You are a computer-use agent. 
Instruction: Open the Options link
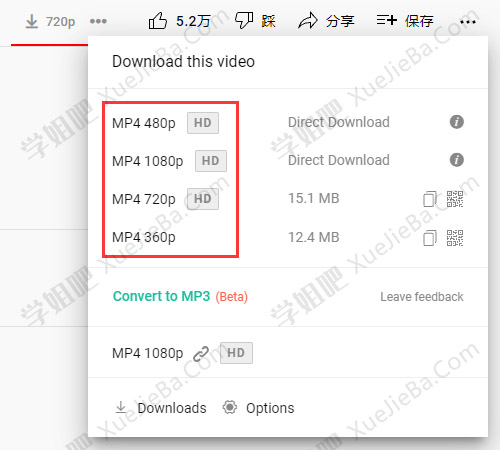[270, 408]
